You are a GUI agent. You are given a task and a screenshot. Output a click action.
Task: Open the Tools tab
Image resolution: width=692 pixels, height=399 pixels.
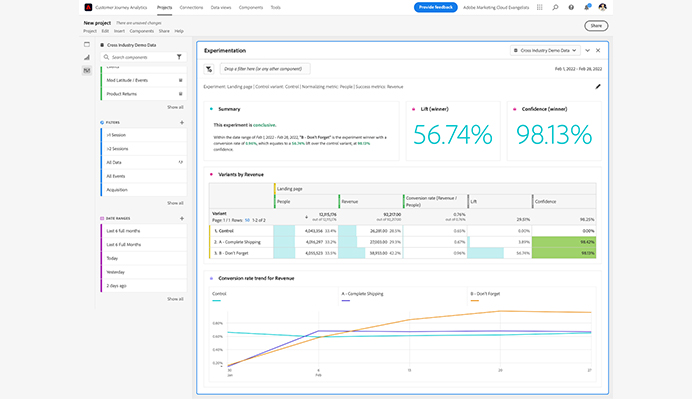[275, 8]
